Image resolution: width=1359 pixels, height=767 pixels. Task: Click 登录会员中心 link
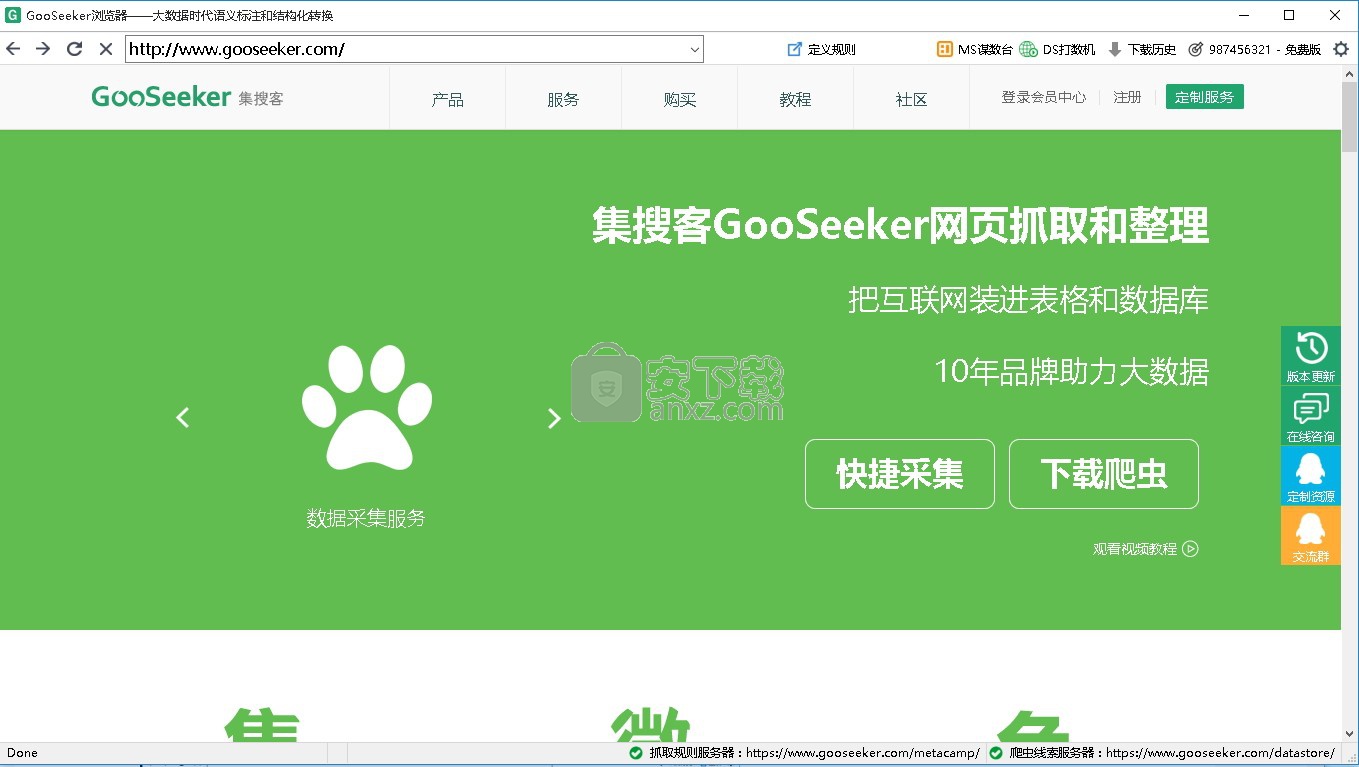pyautogui.click(x=1043, y=97)
